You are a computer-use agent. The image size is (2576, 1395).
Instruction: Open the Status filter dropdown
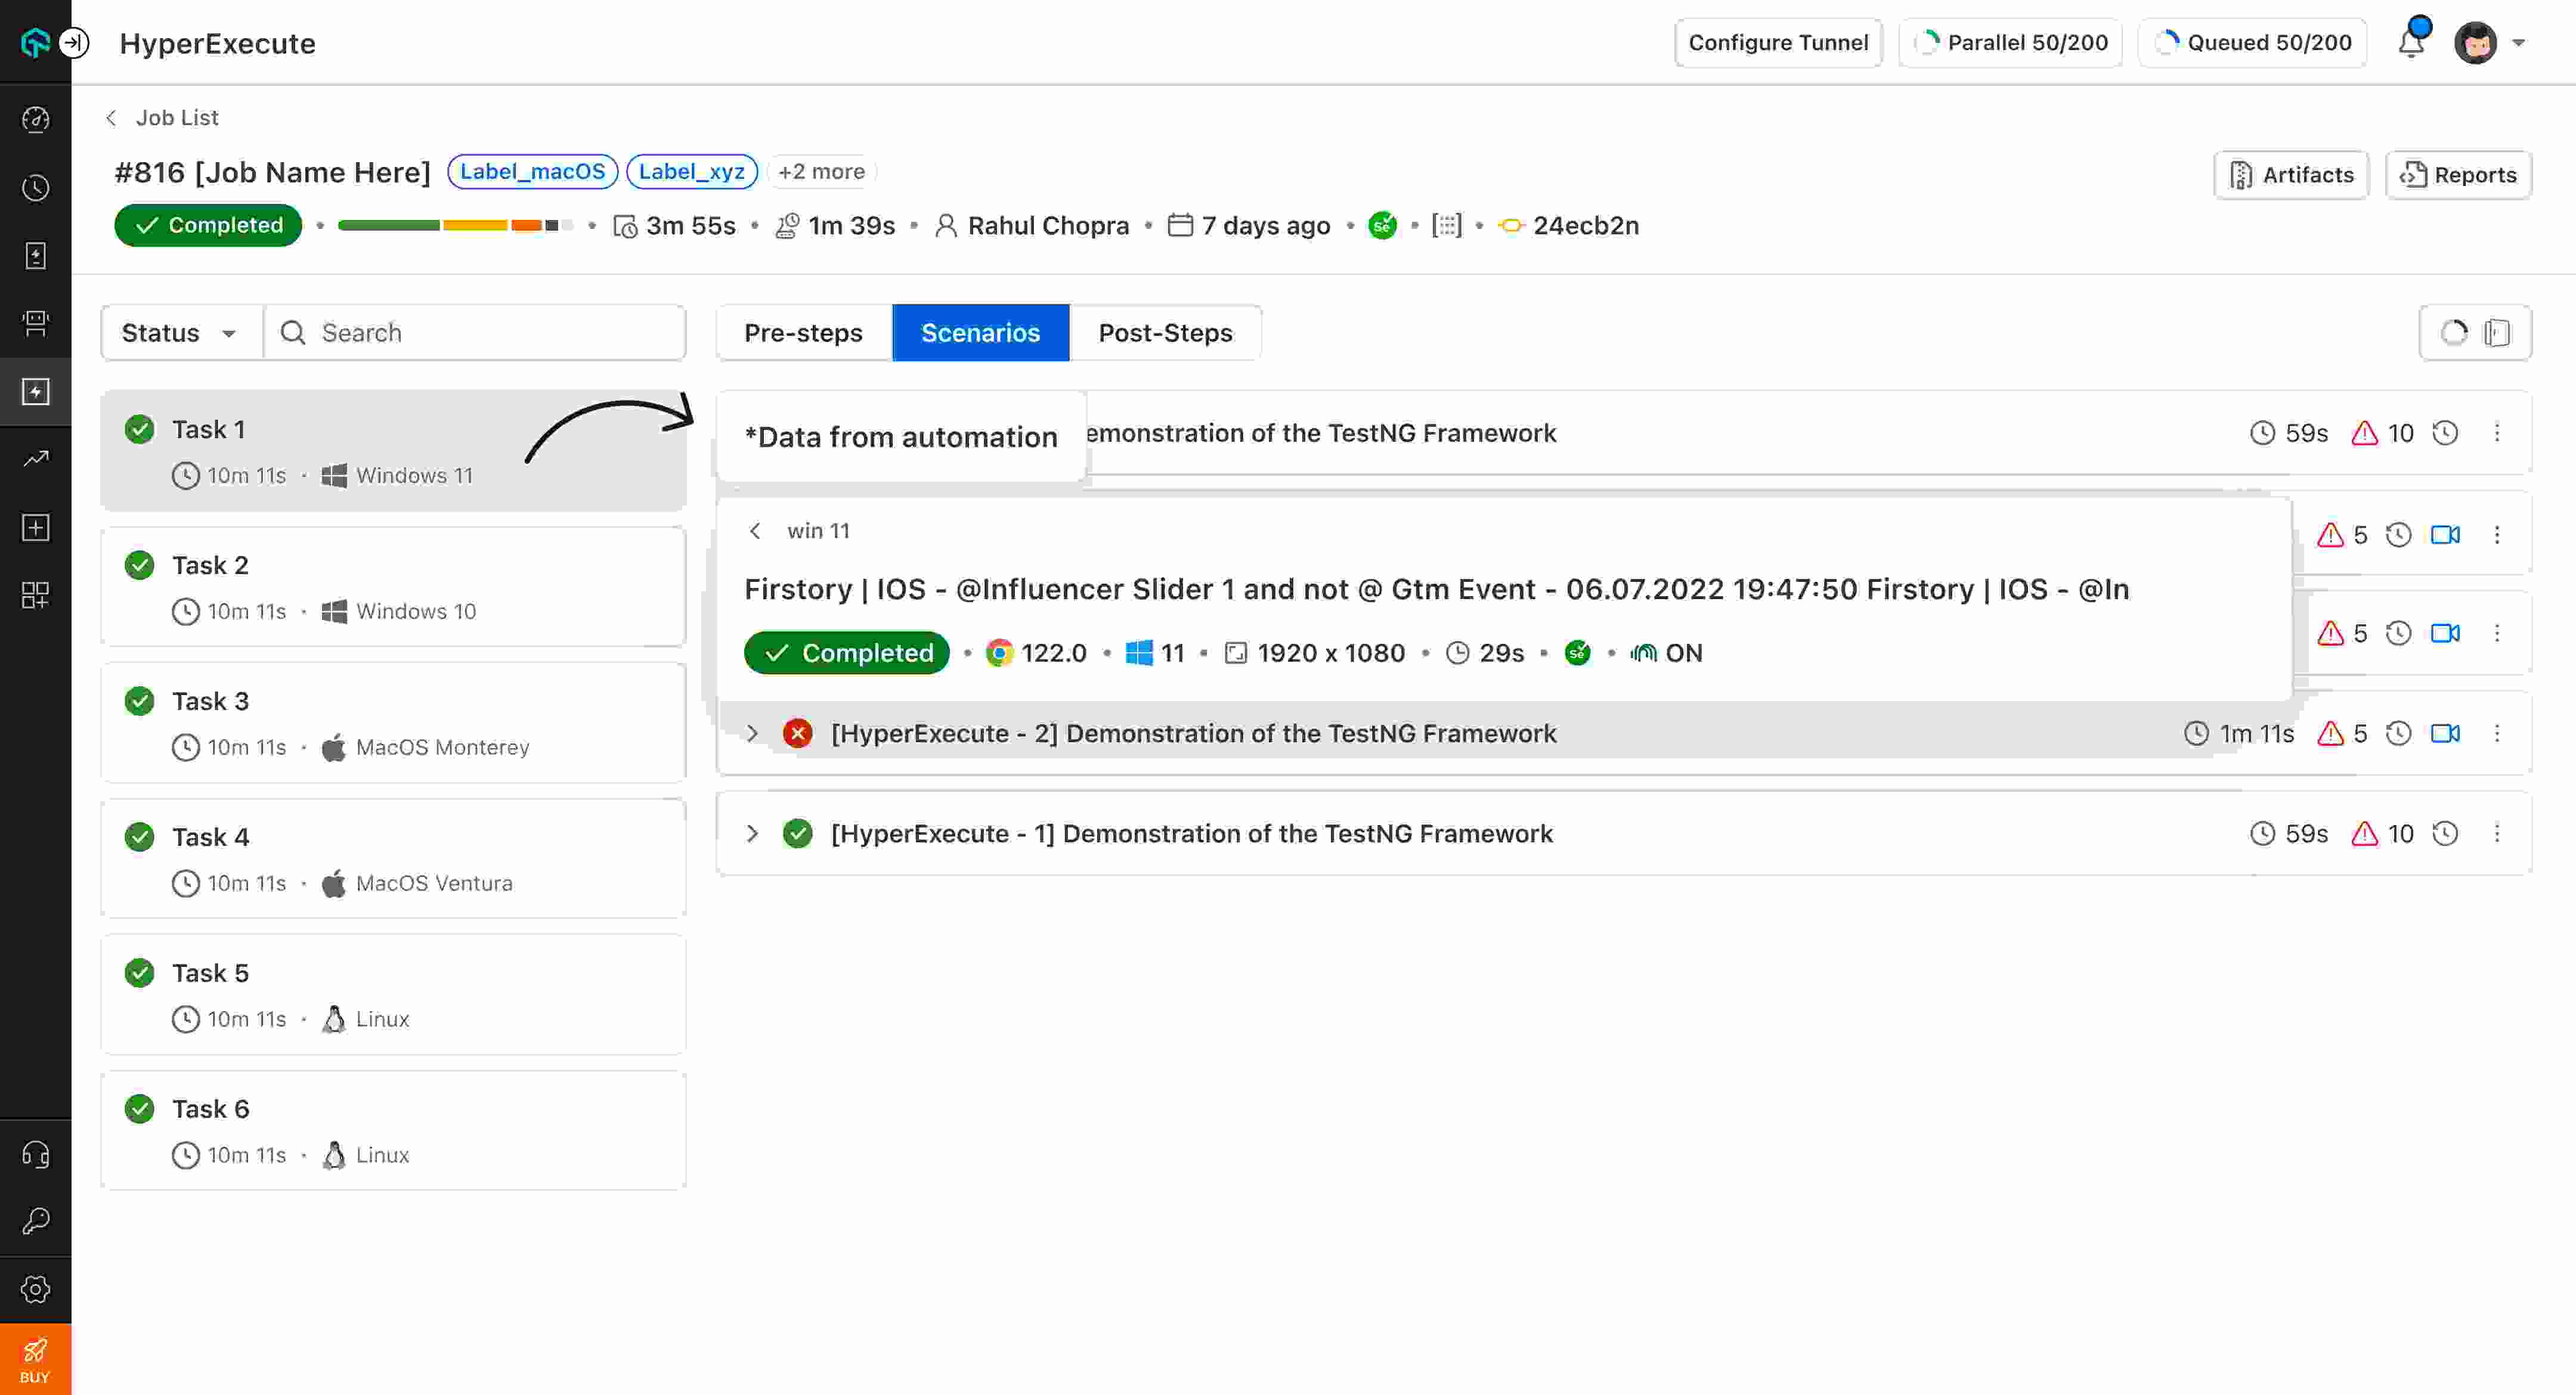point(180,333)
